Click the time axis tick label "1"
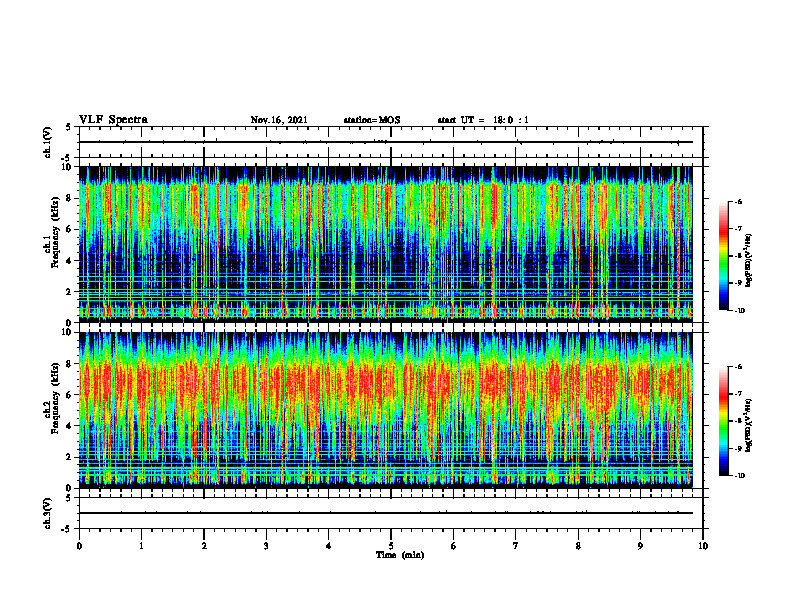The height and width of the screenshot is (612, 792). coord(141,546)
